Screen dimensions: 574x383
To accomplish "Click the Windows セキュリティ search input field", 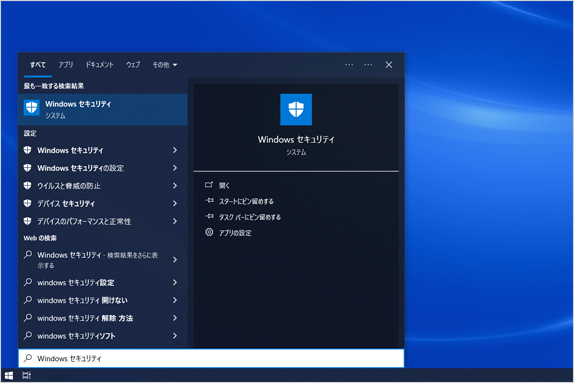I will point(211,358).
